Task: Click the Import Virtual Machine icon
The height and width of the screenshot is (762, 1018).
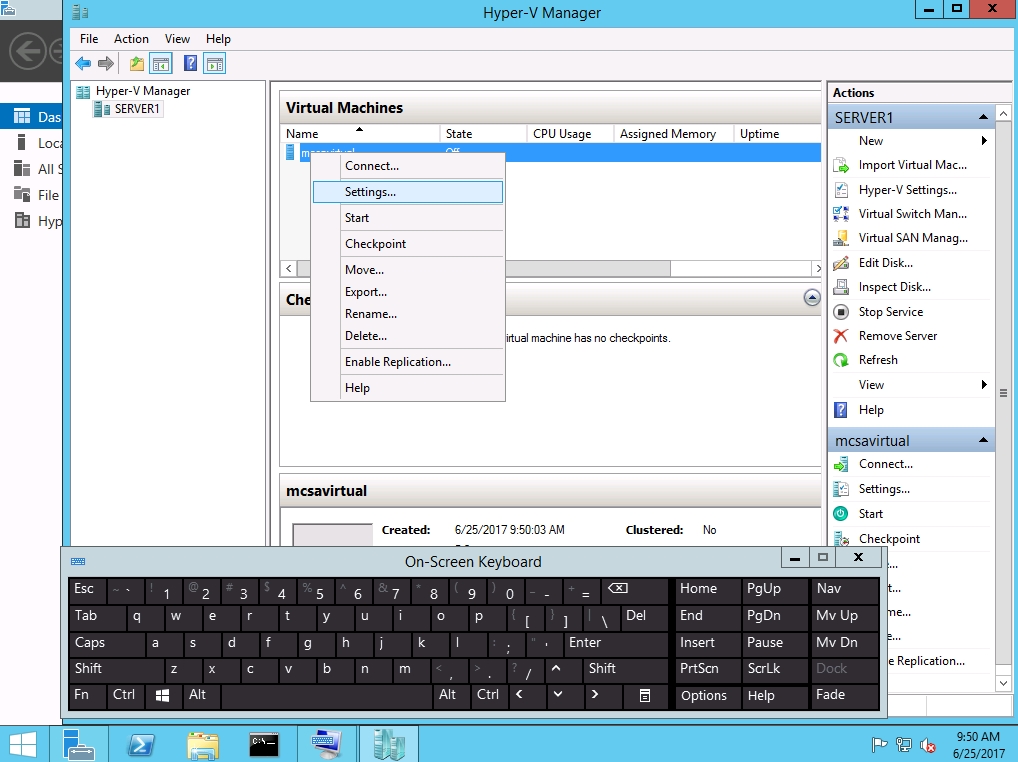Action: (841, 166)
